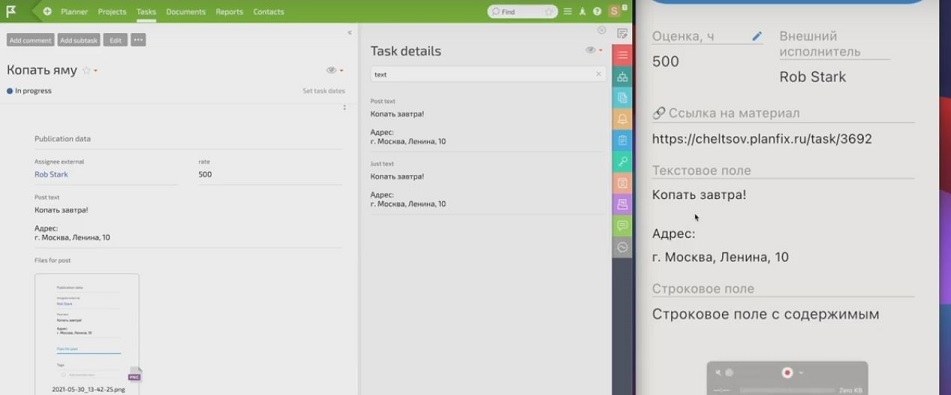Open the green key sidebar icon
Image resolution: width=951 pixels, height=395 pixels.
pos(622,162)
